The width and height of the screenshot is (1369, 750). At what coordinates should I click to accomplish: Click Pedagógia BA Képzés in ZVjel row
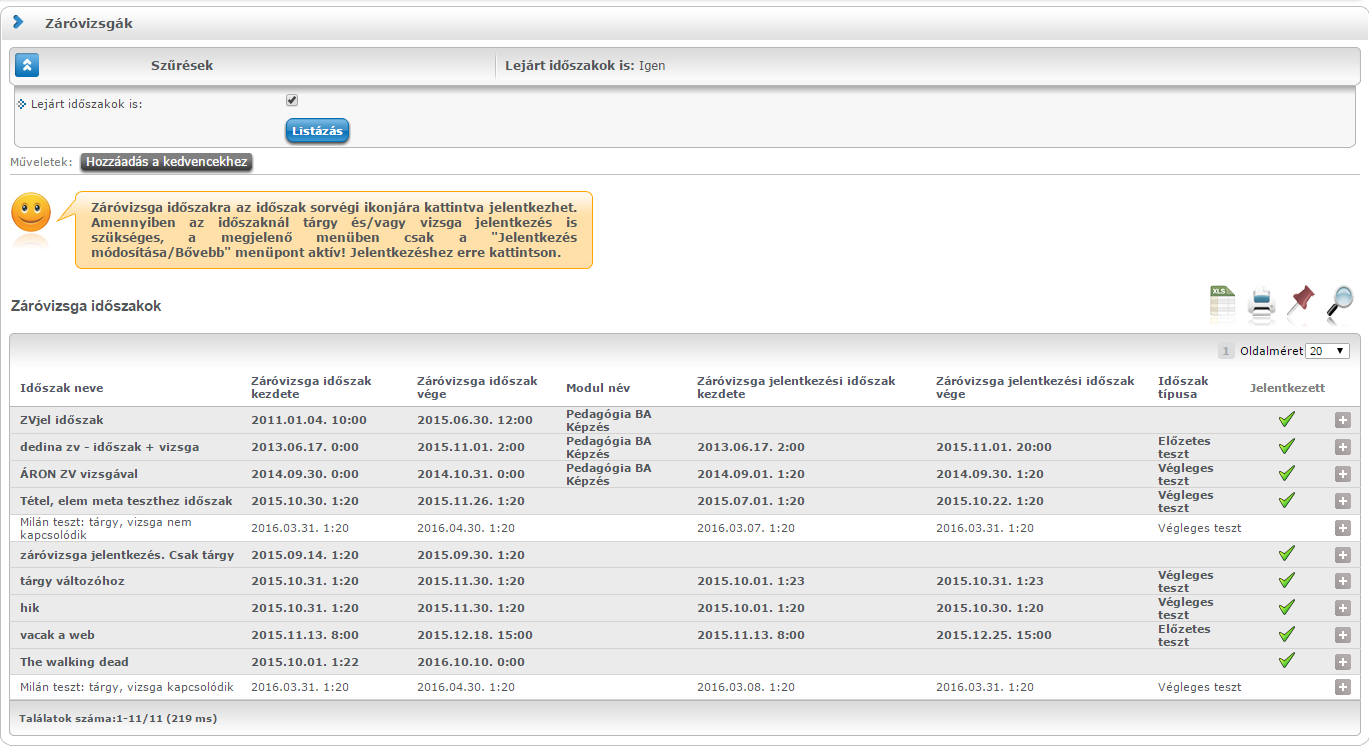click(x=608, y=420)
